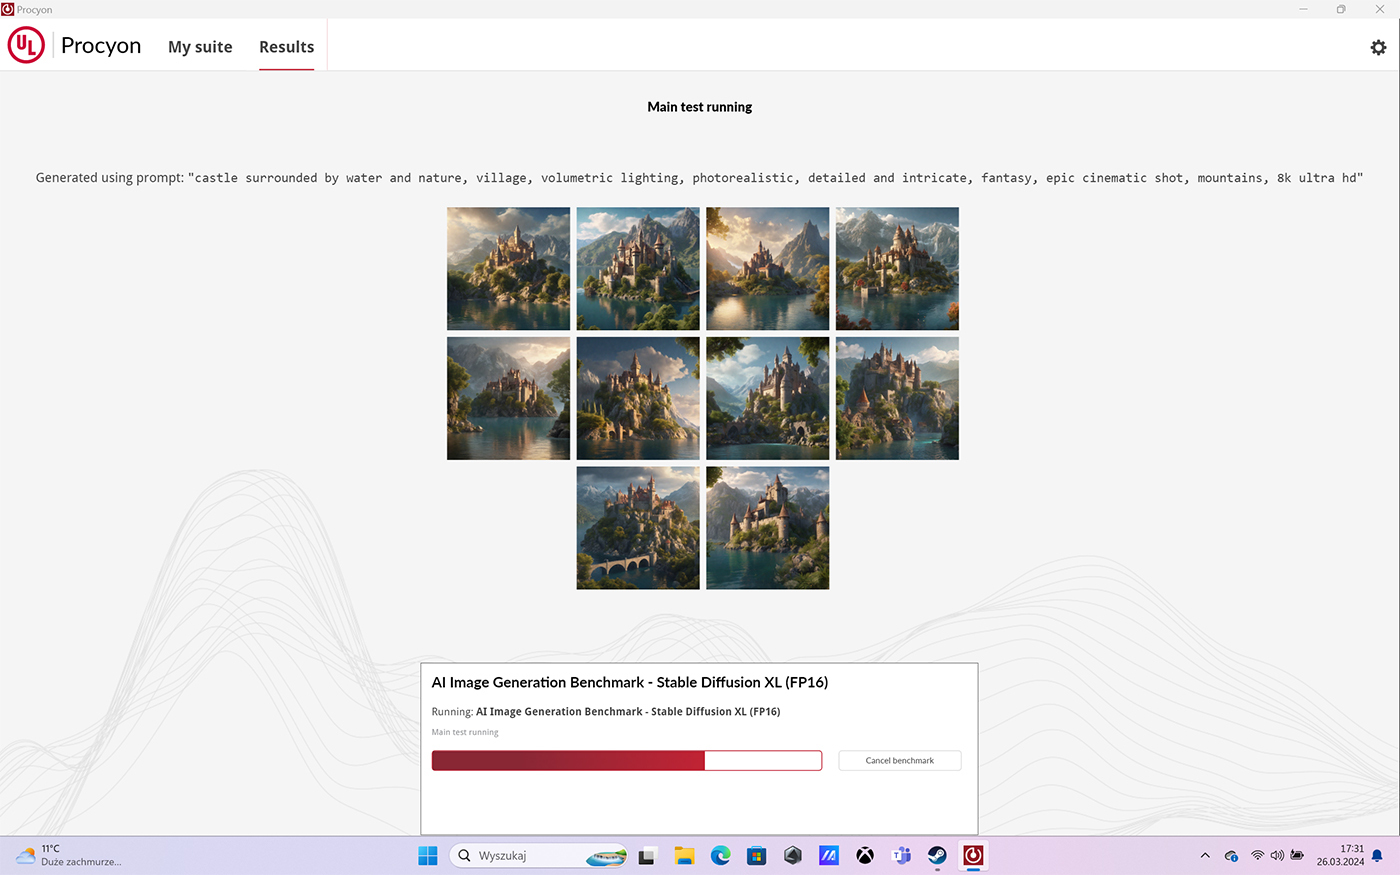
Task: Switch to the Results tab
Action: click(x=286, y=47)
